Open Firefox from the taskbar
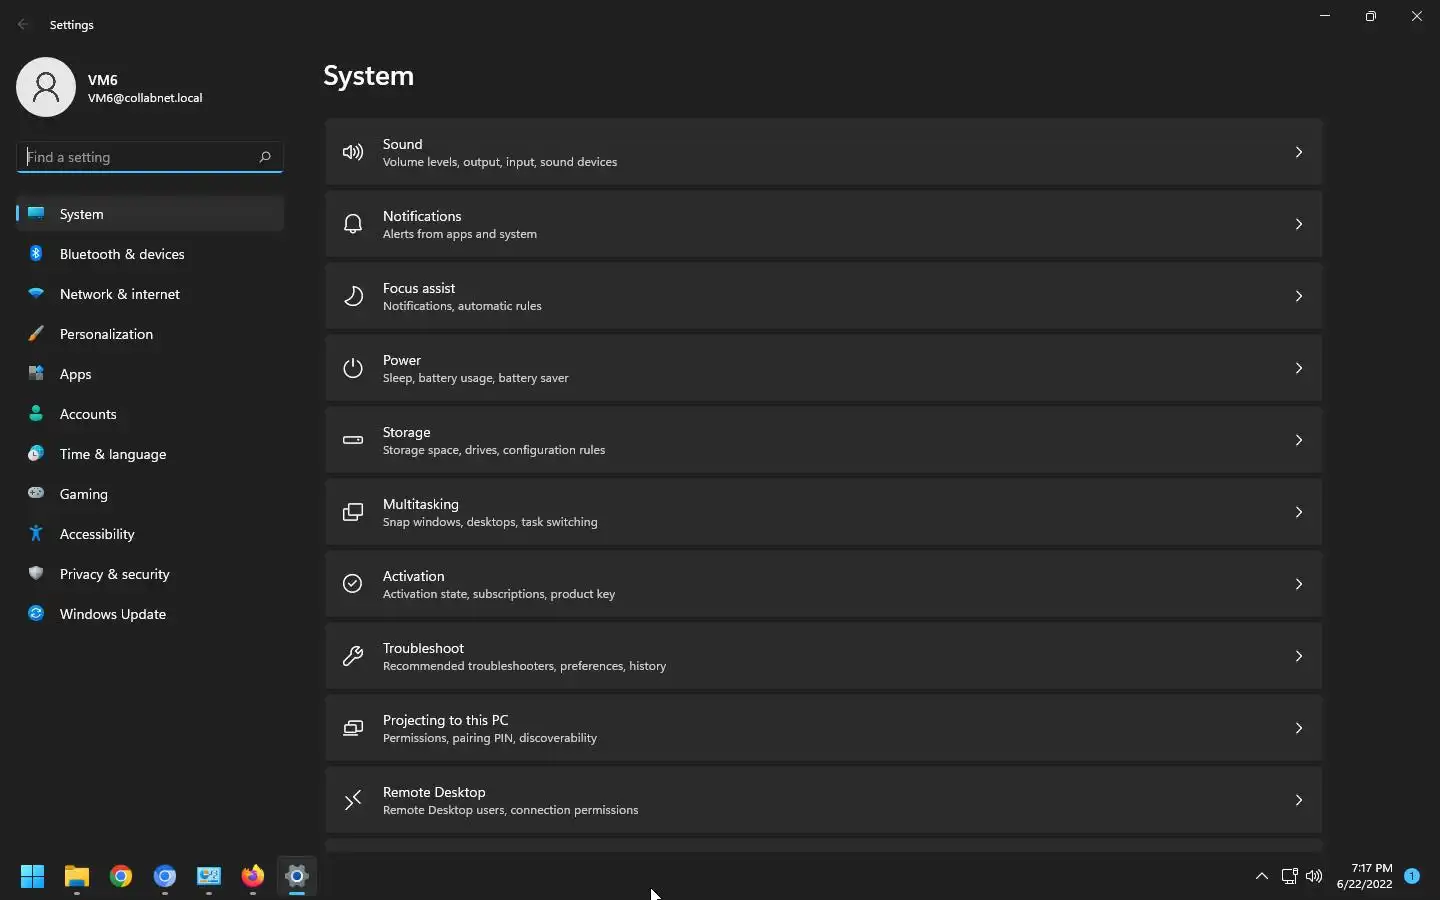Viewport: 1440px width, 900px height. 252,877
